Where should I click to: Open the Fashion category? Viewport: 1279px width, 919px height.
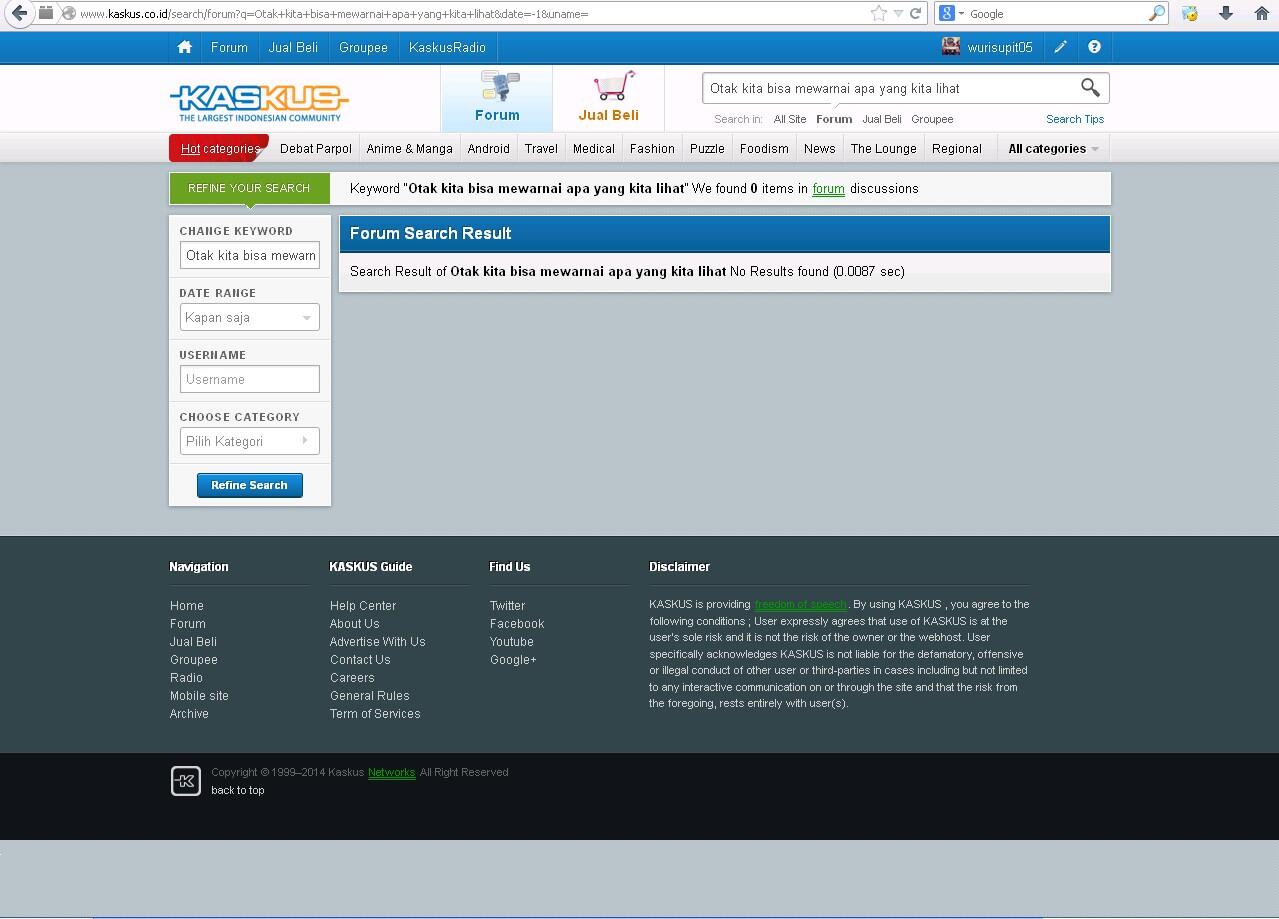tap(652, 148)
